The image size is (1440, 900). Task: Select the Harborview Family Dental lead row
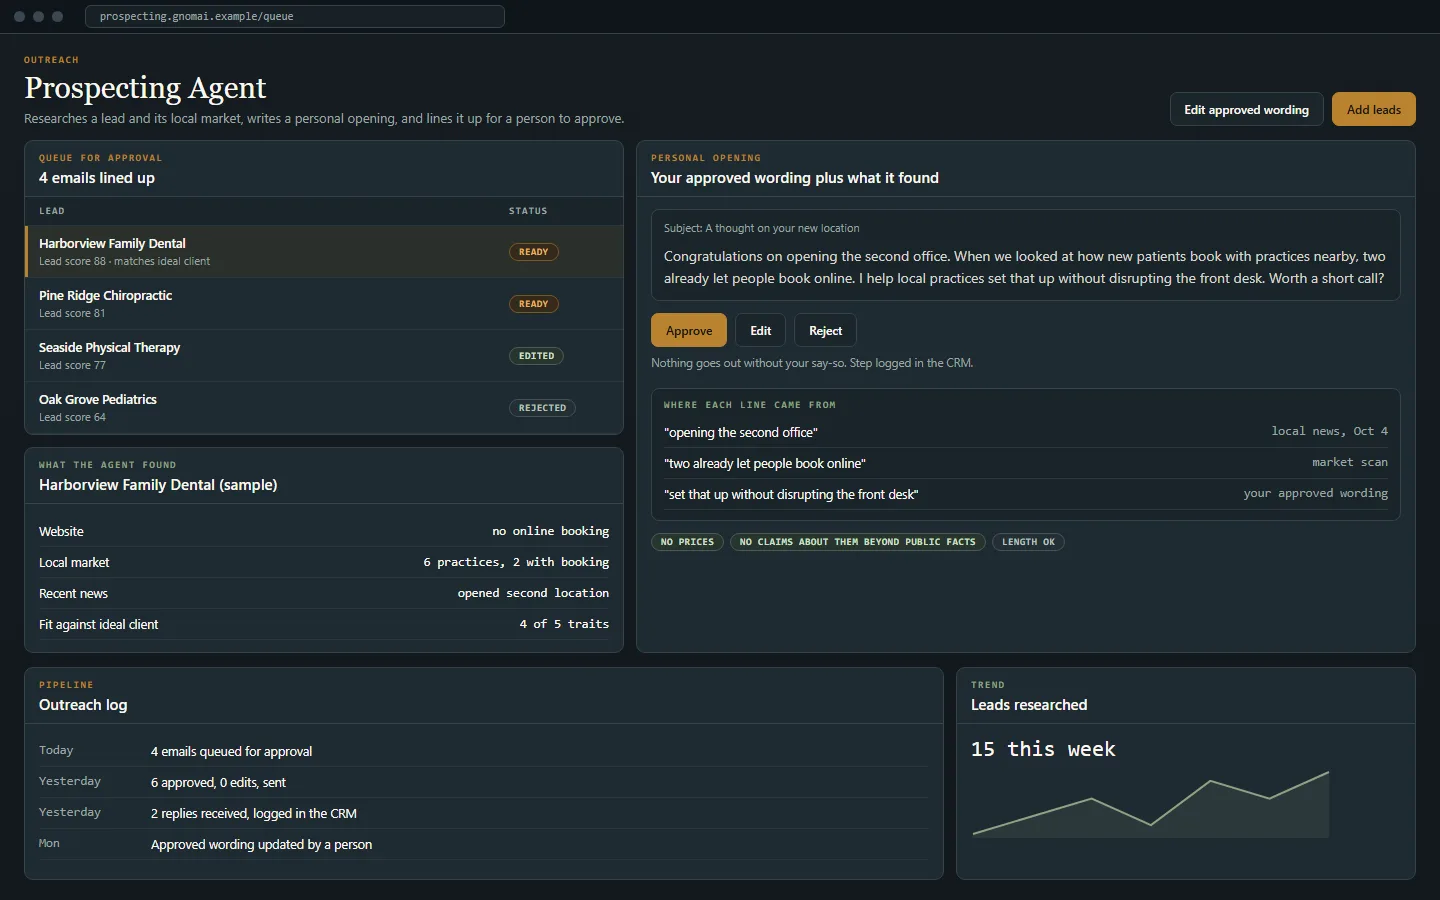coord(324,252)
